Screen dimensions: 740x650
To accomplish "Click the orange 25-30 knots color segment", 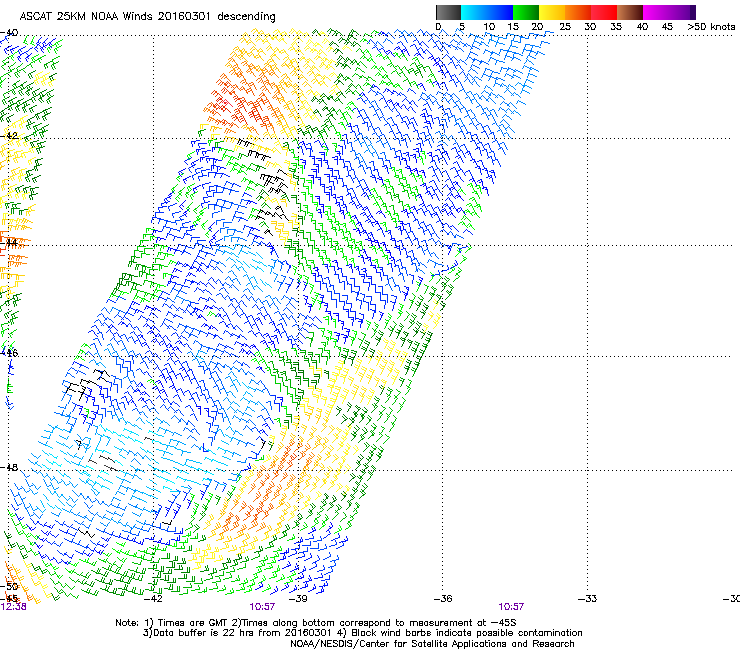I will 578,12.
